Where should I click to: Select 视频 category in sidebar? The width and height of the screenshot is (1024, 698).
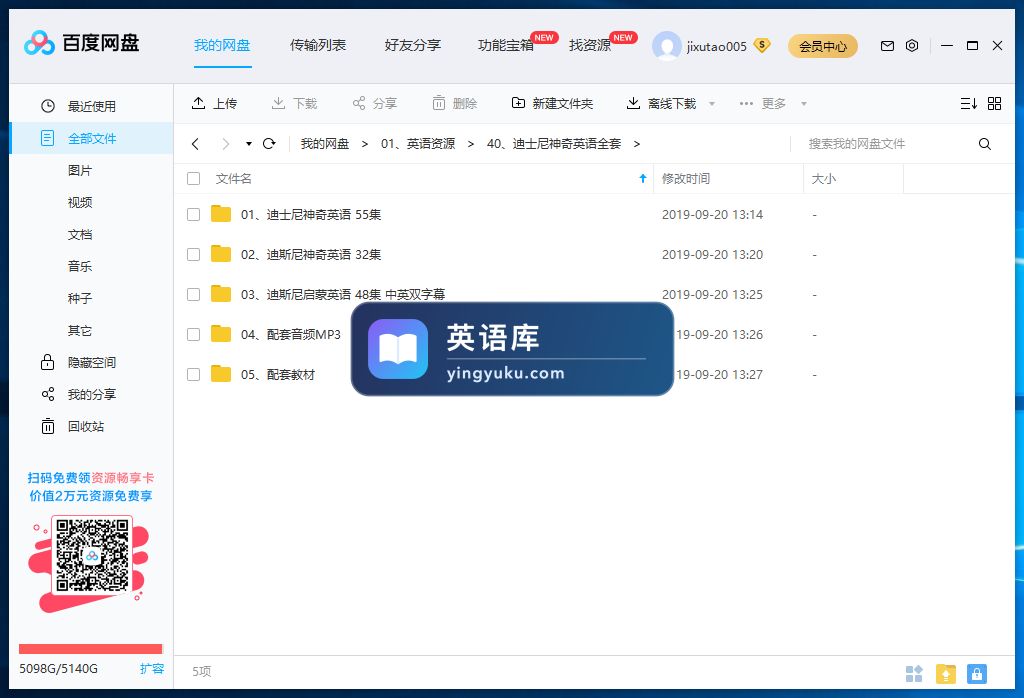(80, 202)
